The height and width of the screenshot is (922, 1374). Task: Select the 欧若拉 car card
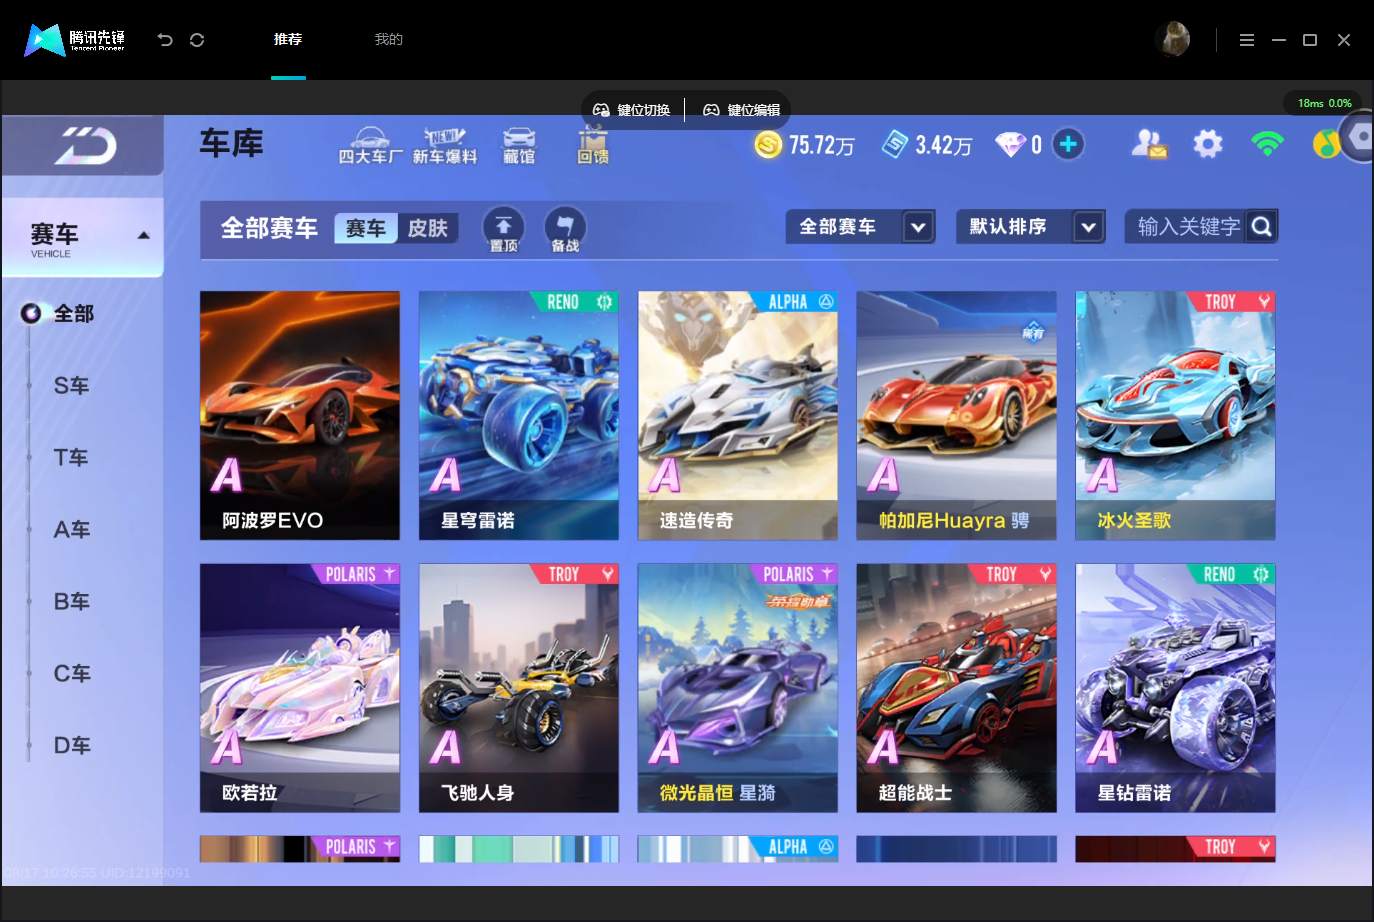click(x=300, y=688)
